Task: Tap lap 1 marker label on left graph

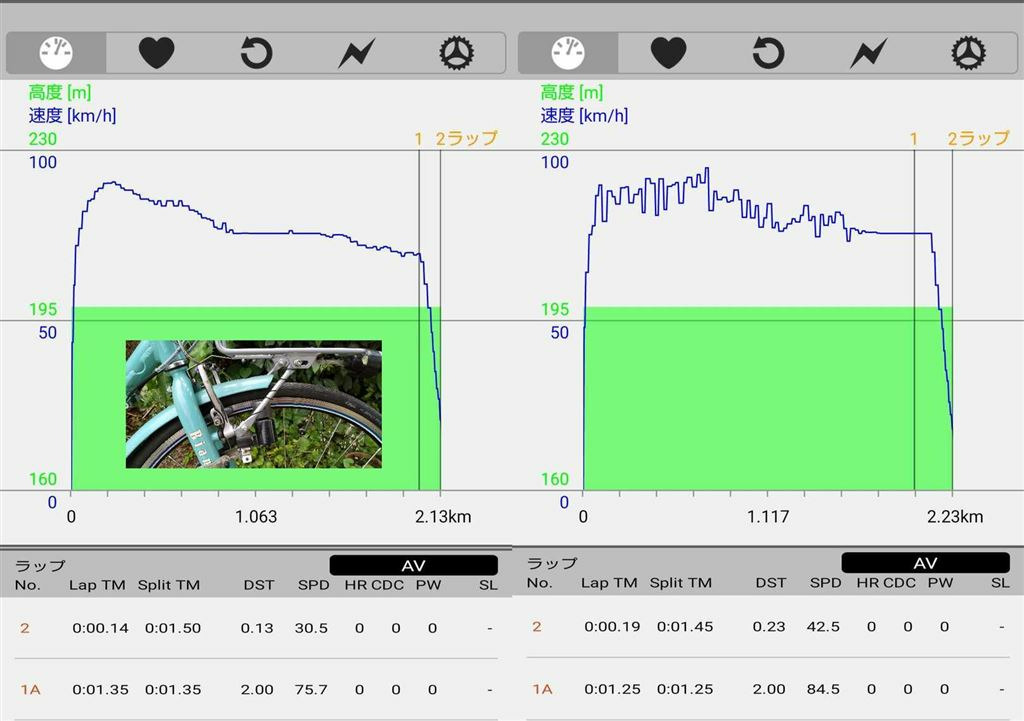Action: pos(419,138)
